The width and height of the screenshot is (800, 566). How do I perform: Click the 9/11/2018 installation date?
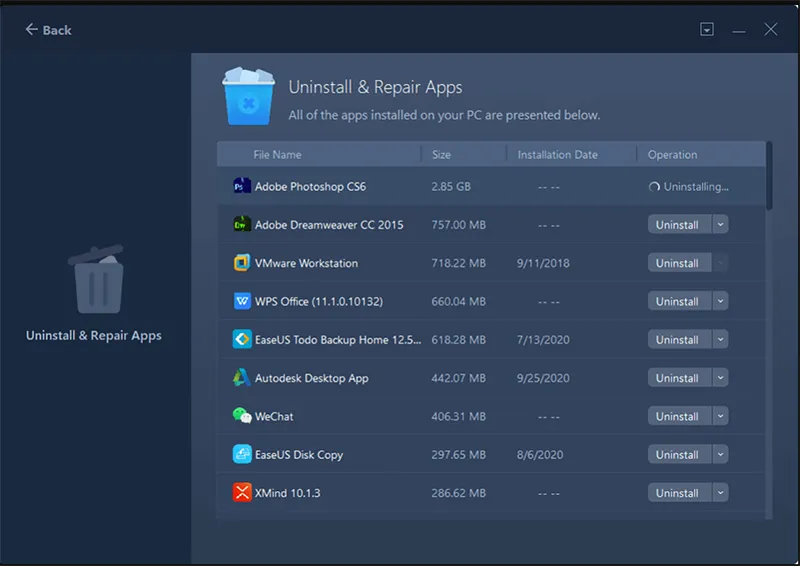click(543, 263)
